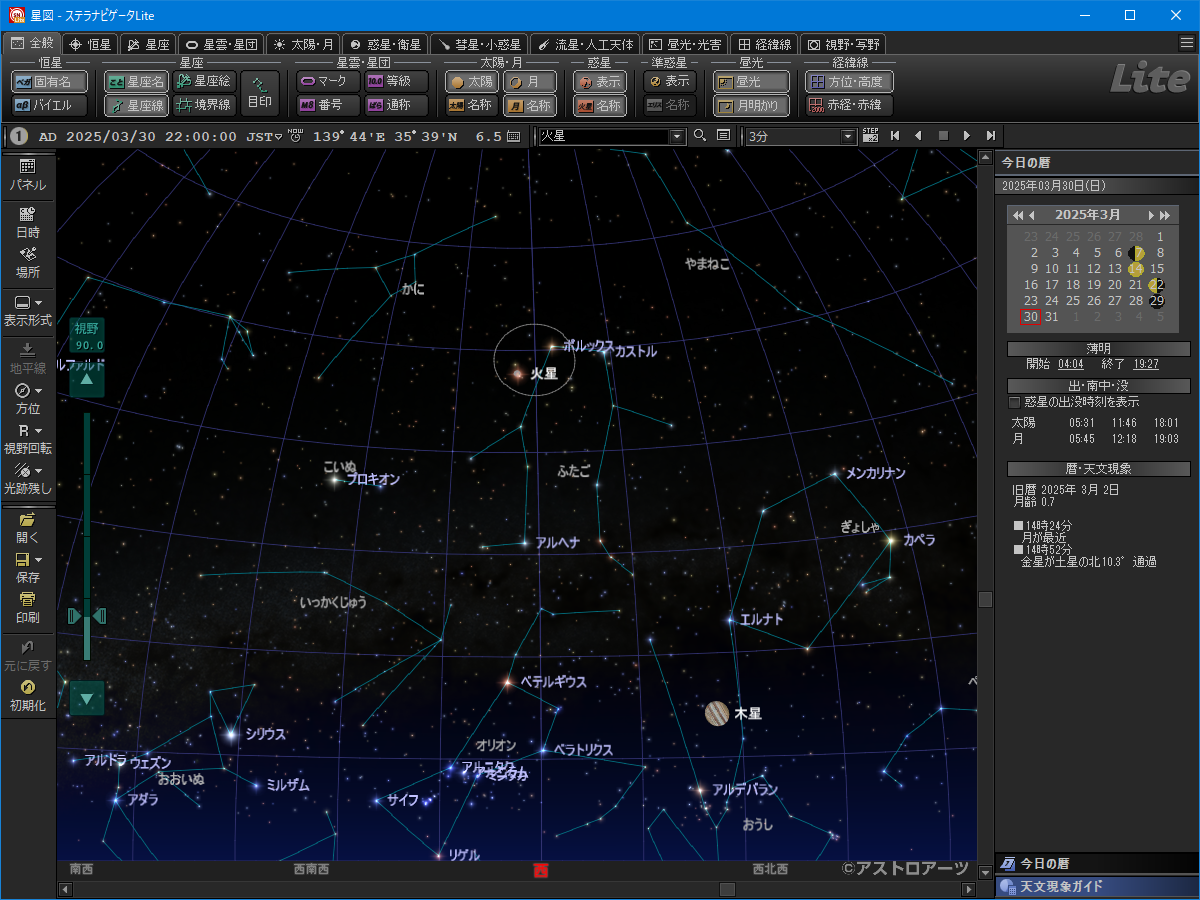
Task: Toggle 月明かり moonlight display
Action: pos(751,105)
